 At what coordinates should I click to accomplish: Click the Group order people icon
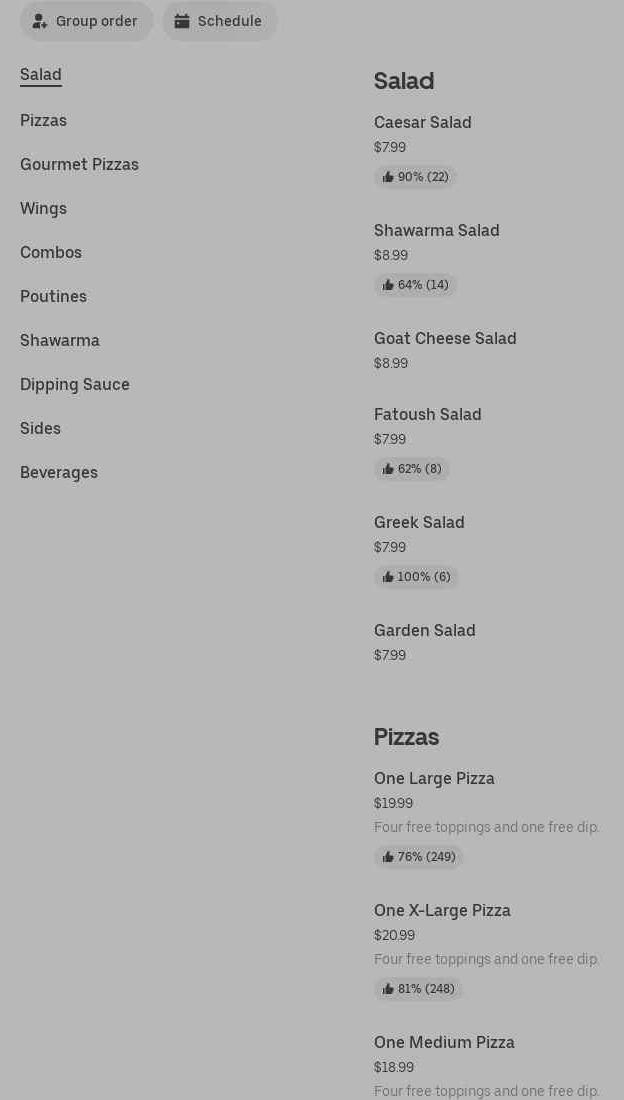coord(40,21)
